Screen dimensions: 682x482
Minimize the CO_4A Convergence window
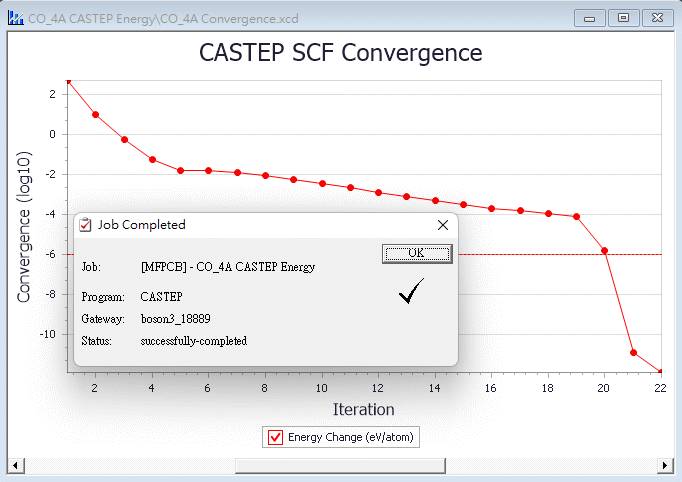pyautogui.click(x=591, y=18)
